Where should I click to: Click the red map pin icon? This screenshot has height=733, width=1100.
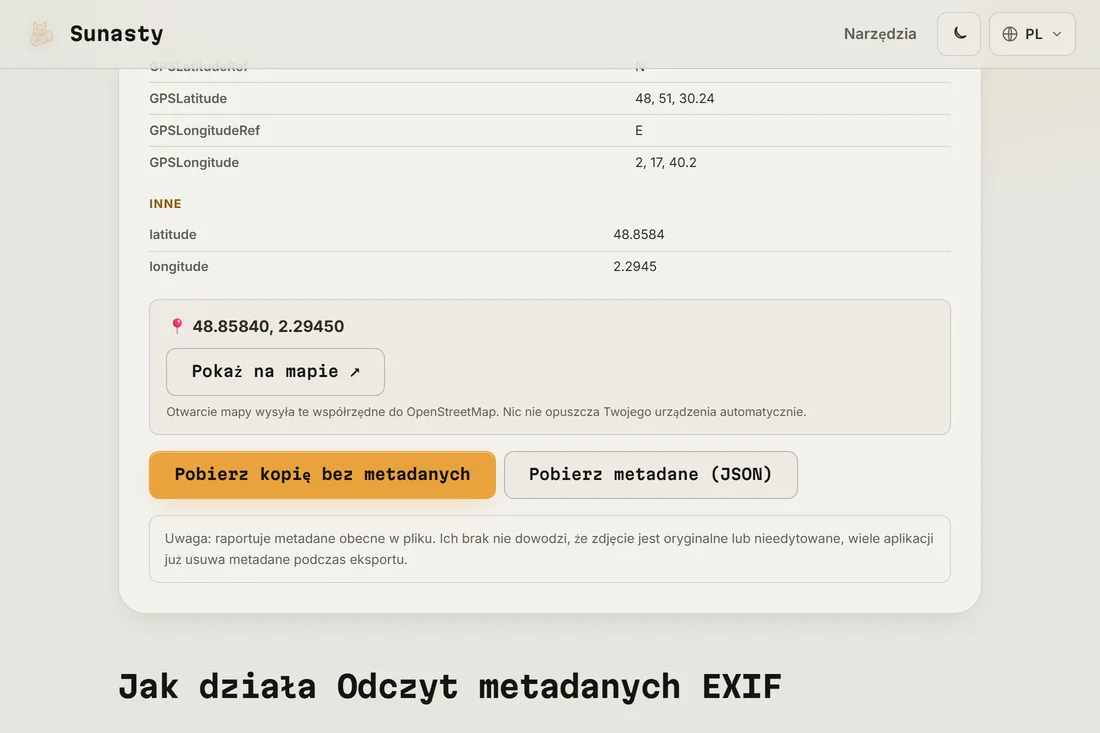click(177, 325)
